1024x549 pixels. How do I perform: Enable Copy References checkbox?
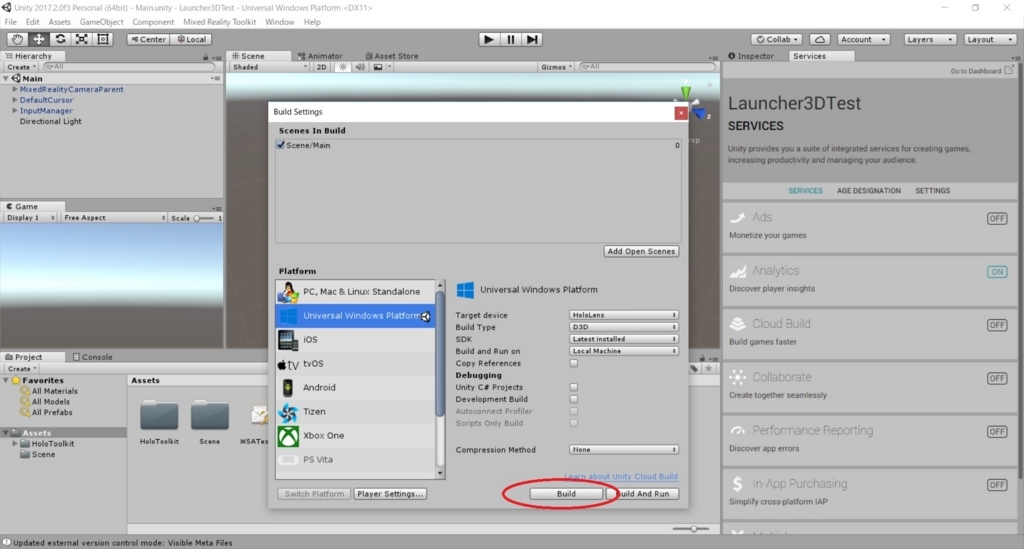click(573, 364)
